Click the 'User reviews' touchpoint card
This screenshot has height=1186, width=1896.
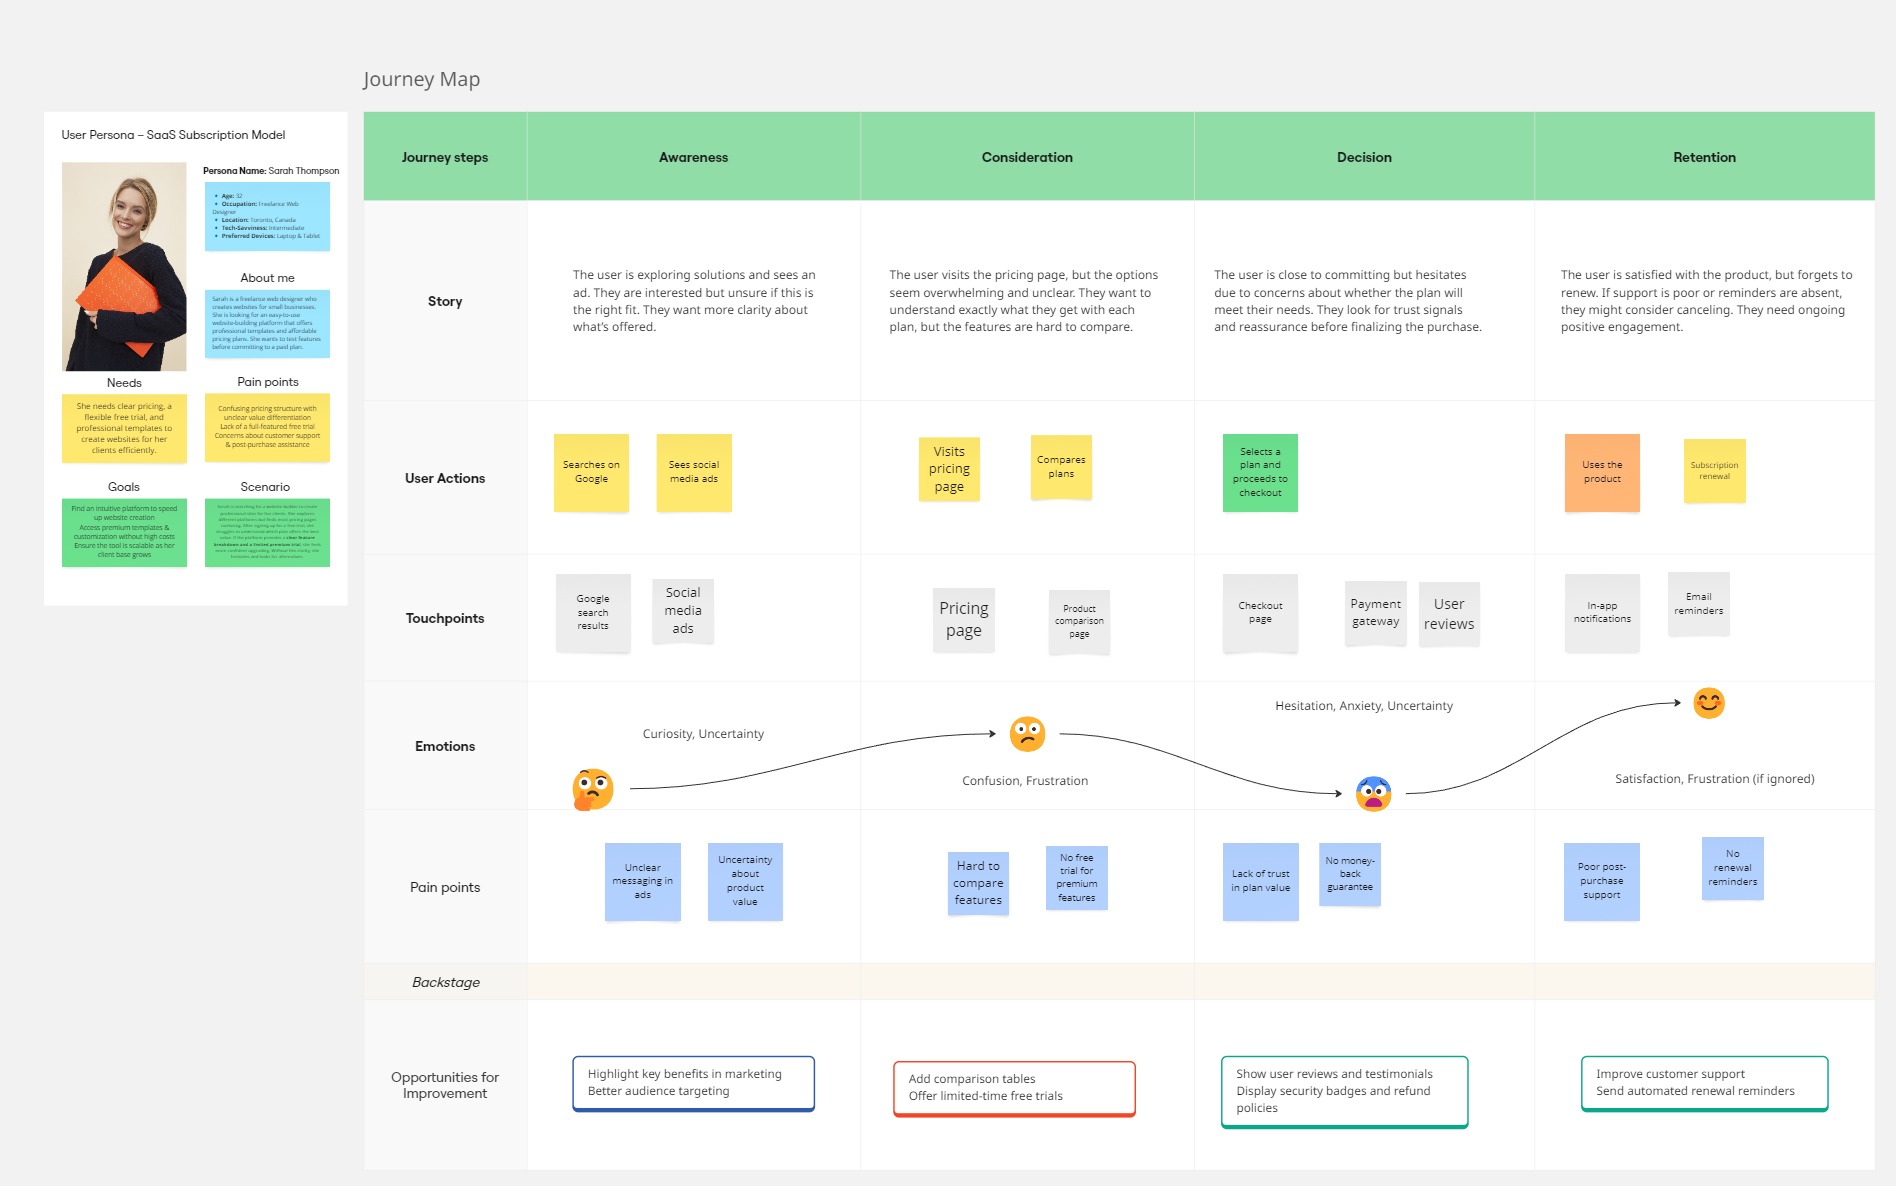coord(1448,614)
